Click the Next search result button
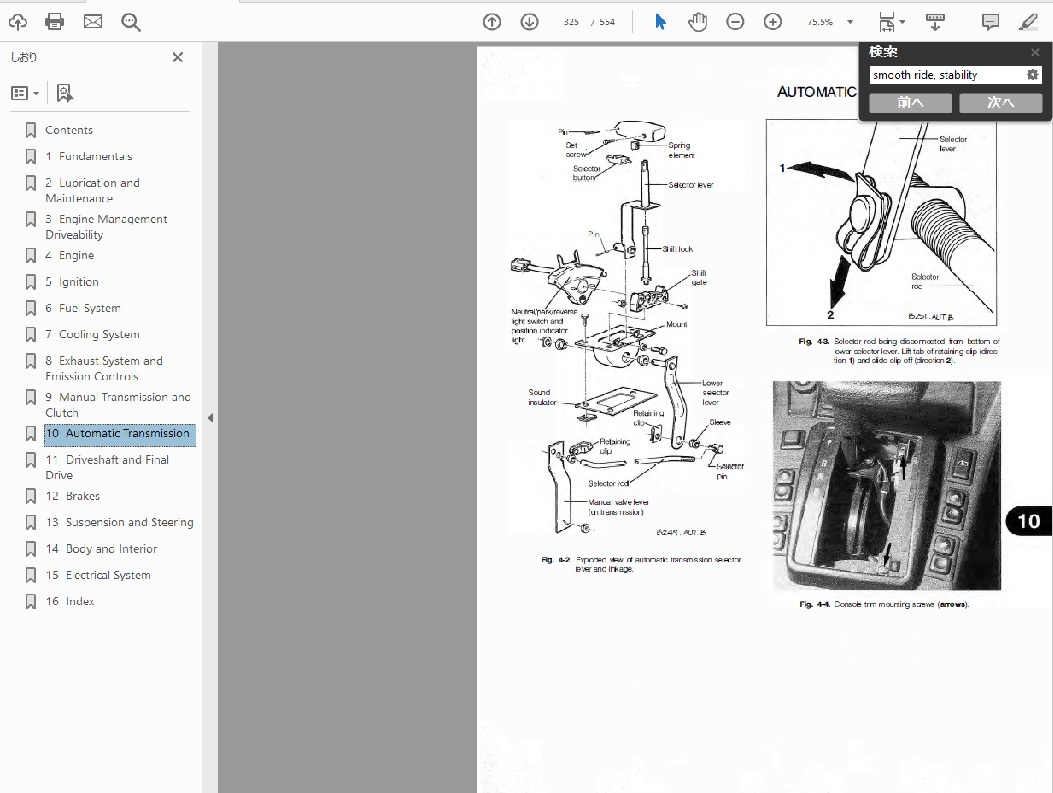 tap(1000, 102)
